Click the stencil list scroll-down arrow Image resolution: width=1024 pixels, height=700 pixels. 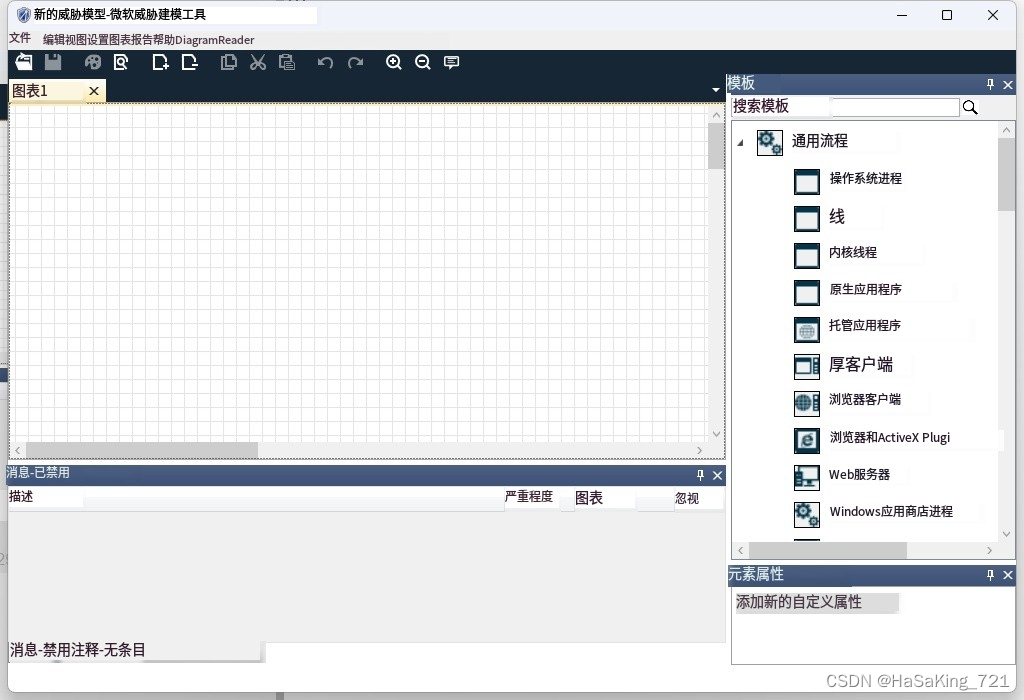click(x=1006, y=533)
